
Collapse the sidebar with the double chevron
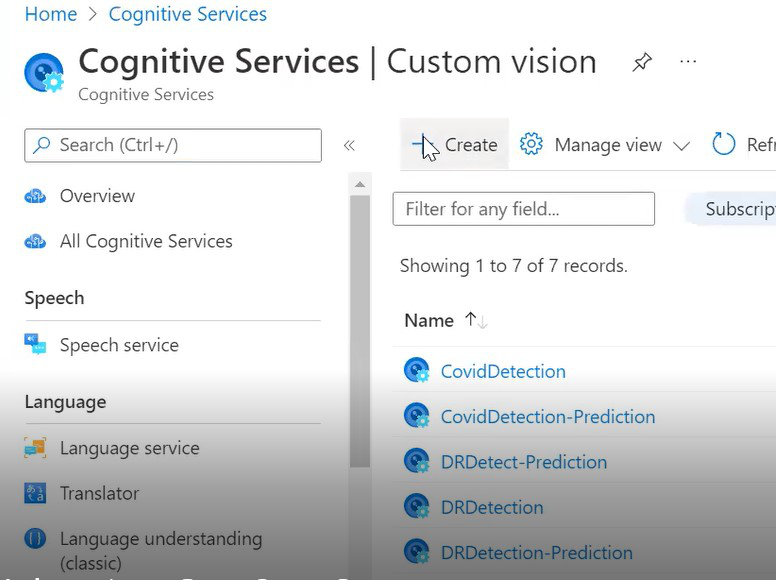pyautogui.click(x=349, y=145)
